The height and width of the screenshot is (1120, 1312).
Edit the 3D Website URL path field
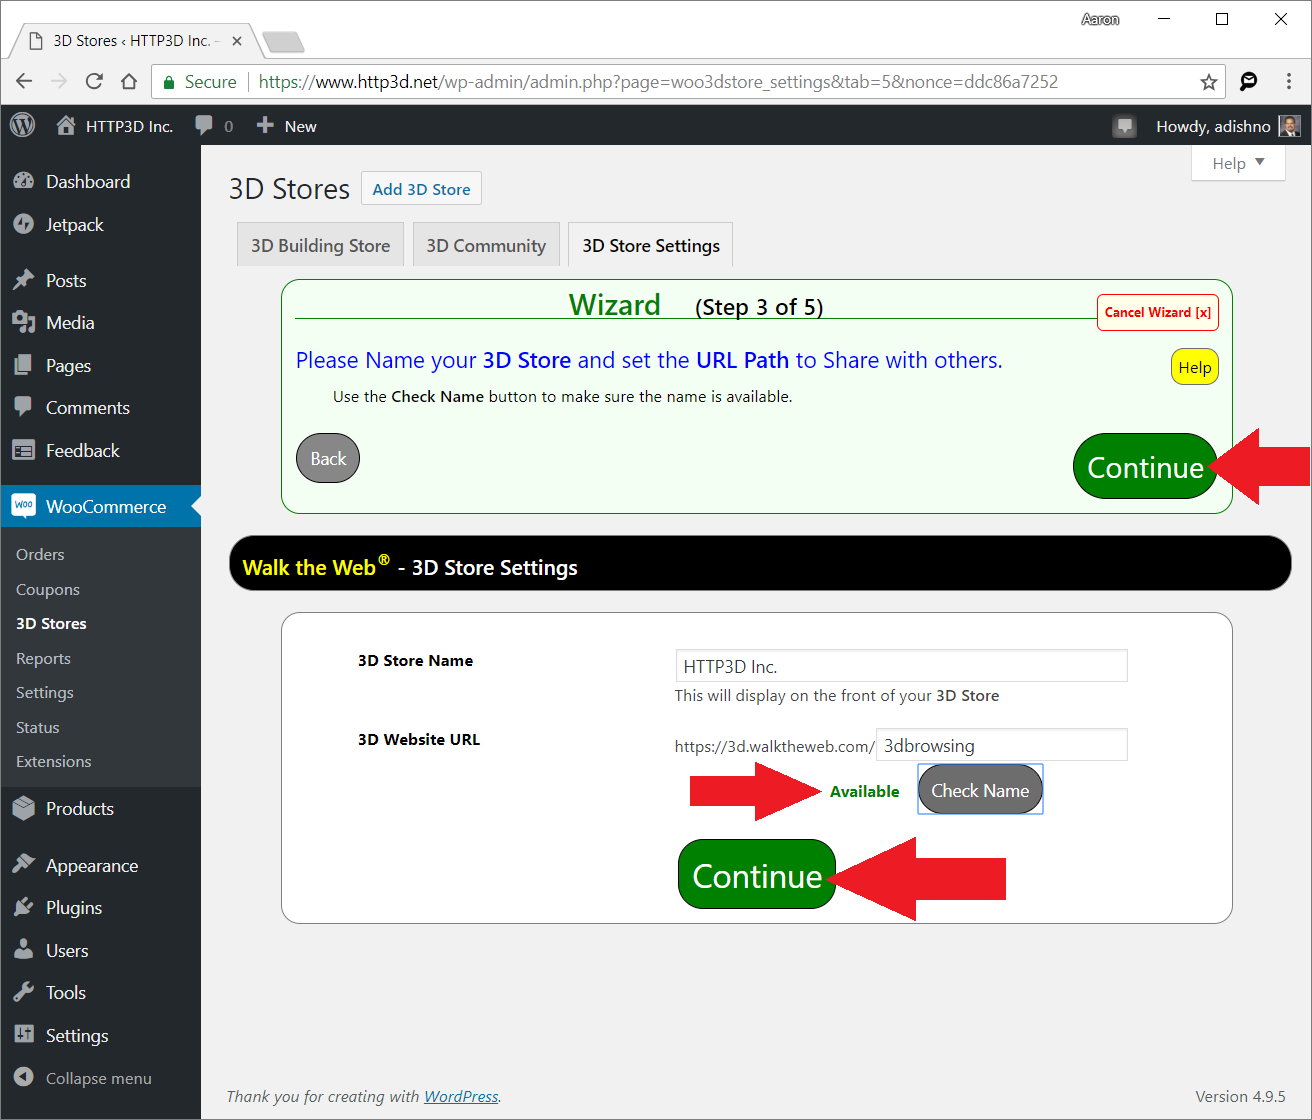1002,745
